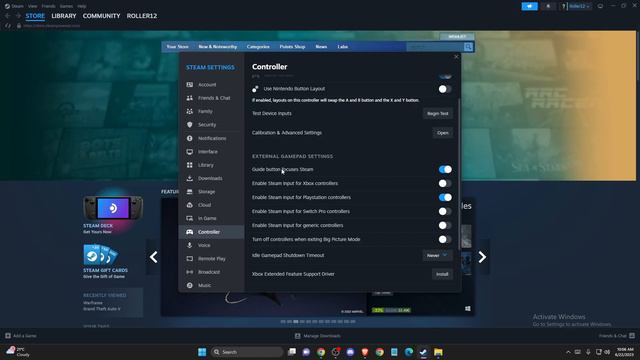Switch to the LIBRARY tab
The height and width of the screenshot is (360, 640).
pyautogui.click(x=64, y=16)
